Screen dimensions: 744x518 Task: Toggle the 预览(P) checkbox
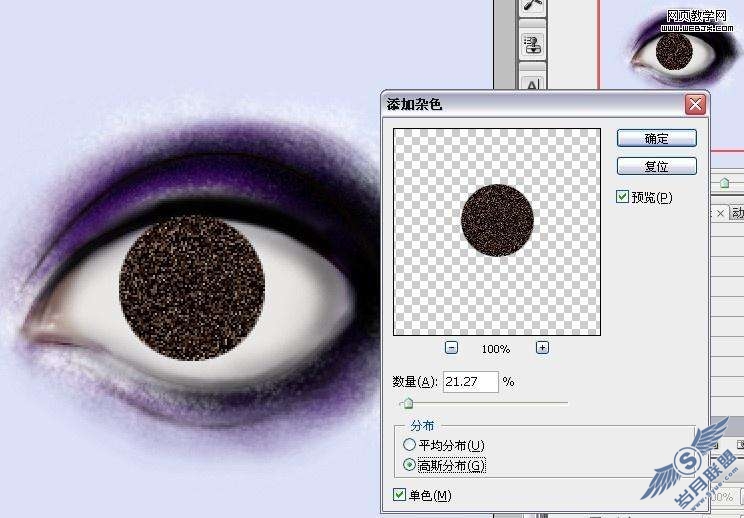tap(622, 196)
